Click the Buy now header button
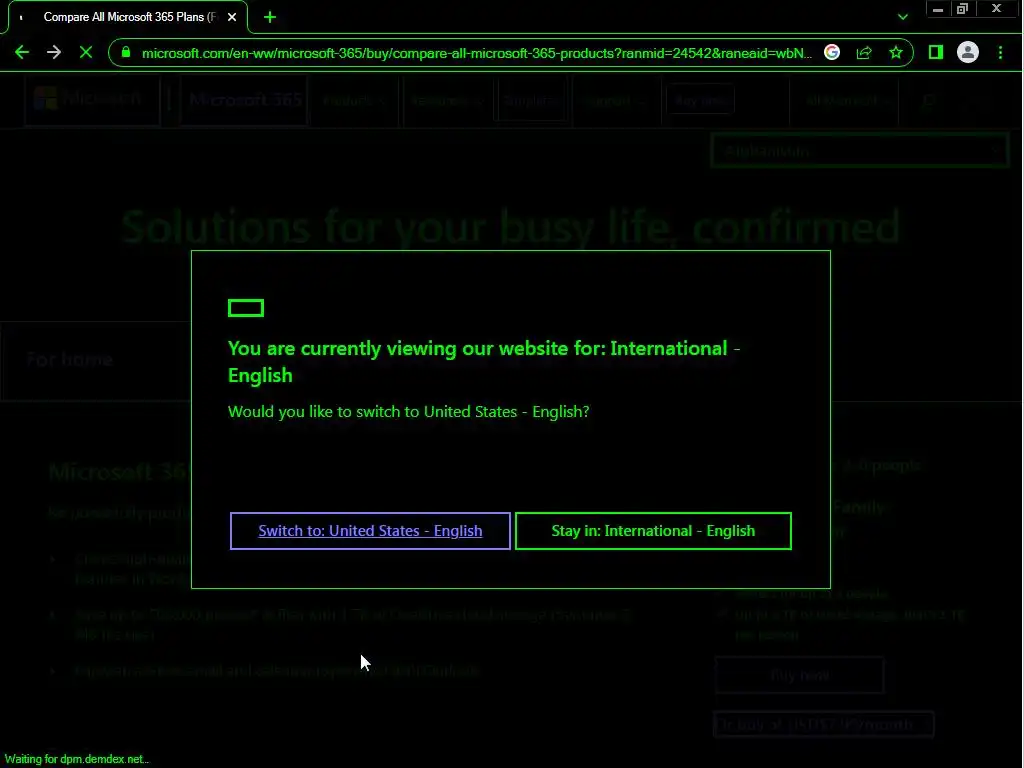The image size is (1024, 768). [700, 101]
